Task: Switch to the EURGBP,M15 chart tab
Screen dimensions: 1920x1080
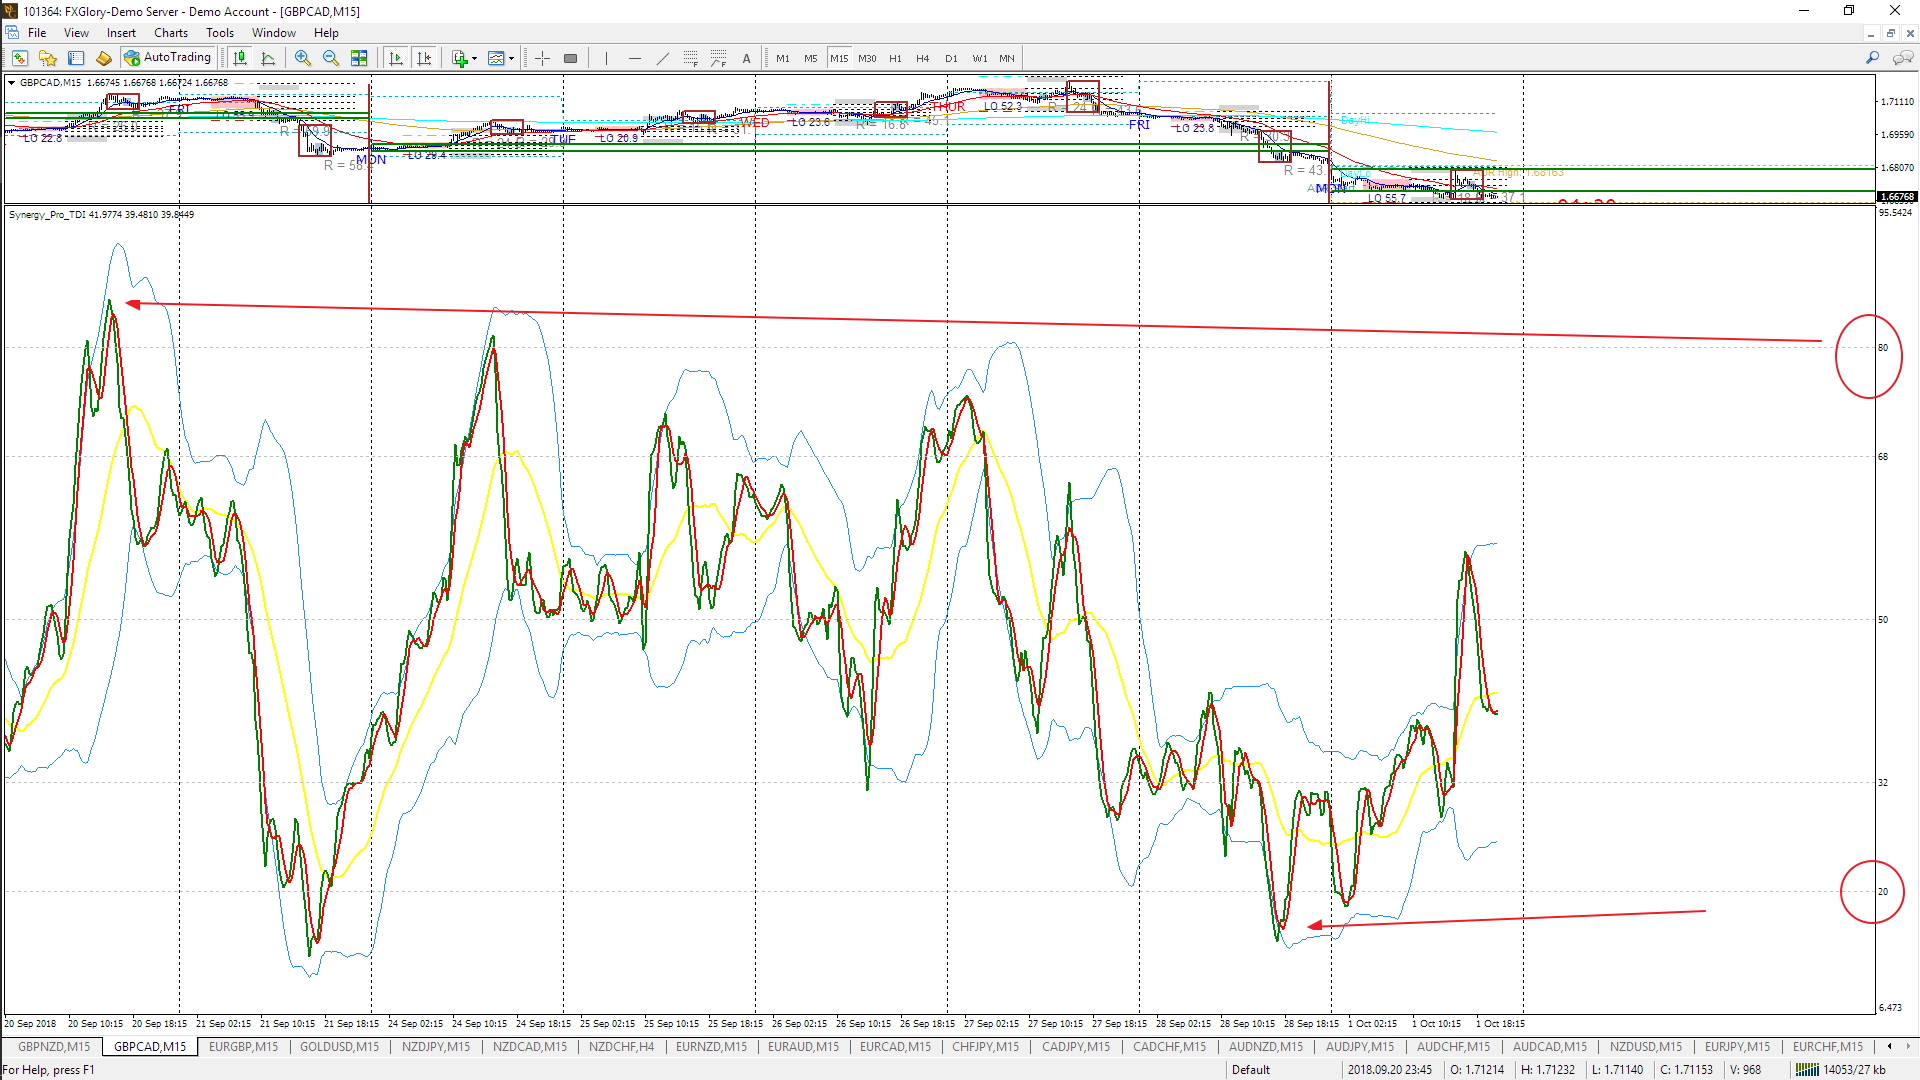Action: pos(243,1047)
